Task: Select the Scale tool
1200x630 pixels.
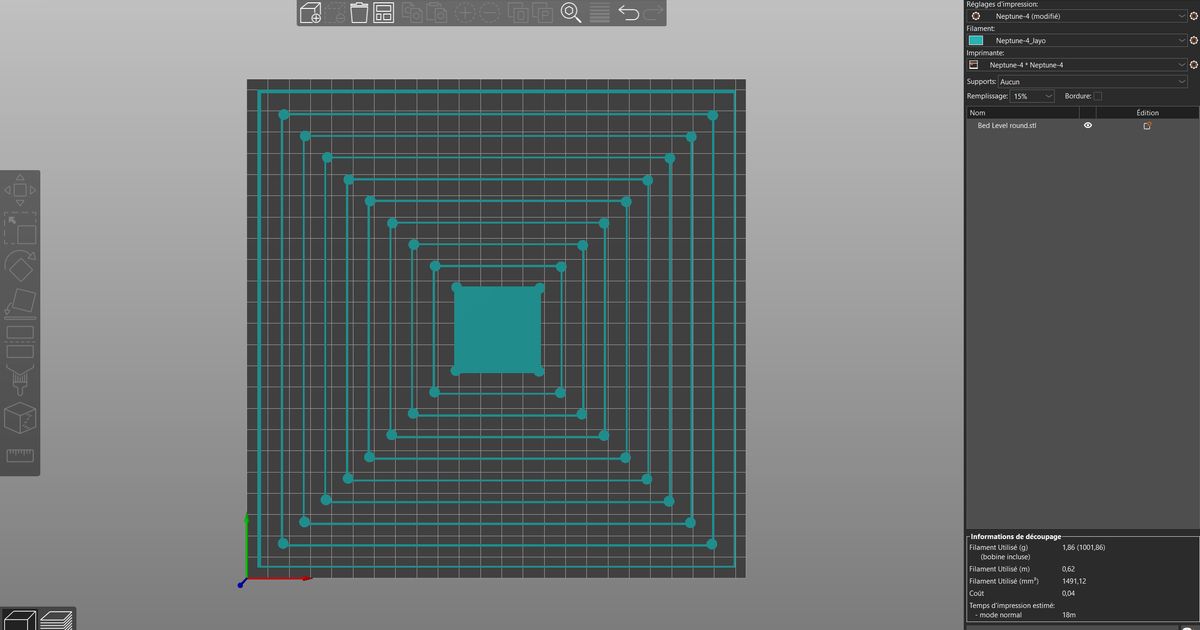Action: (22, 230)
